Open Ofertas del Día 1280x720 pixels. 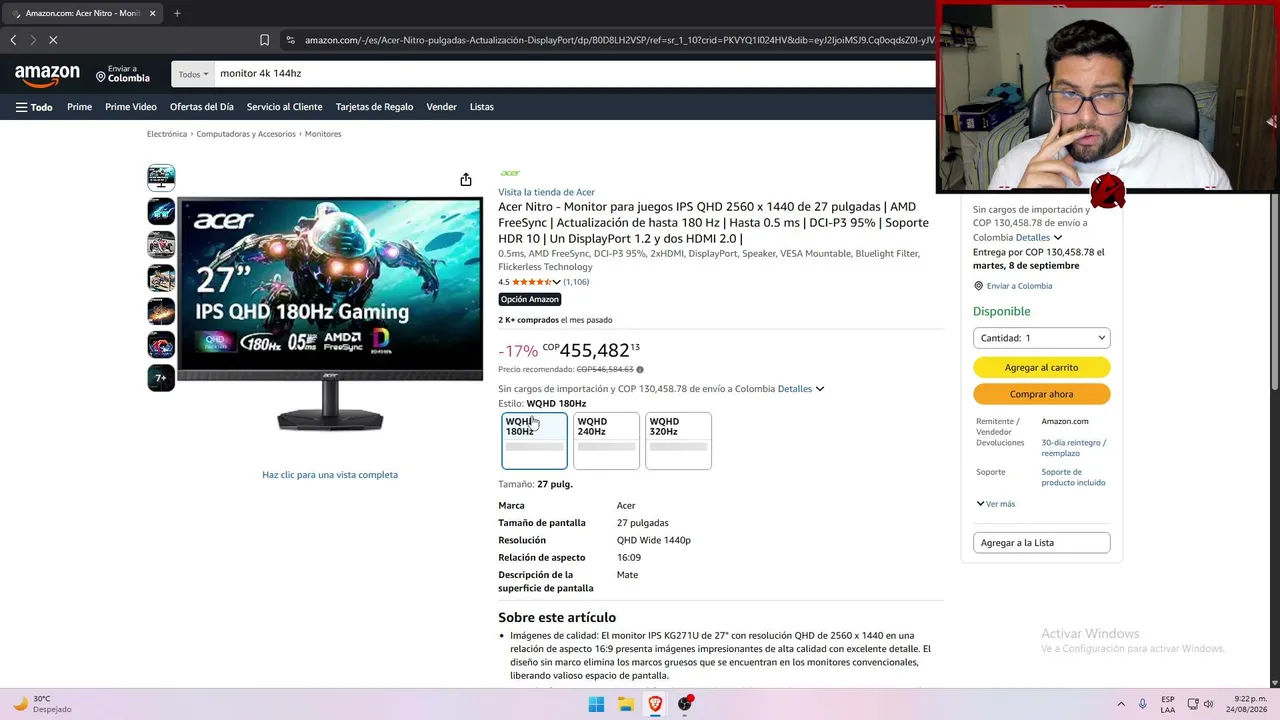click(x=201, y=107)
